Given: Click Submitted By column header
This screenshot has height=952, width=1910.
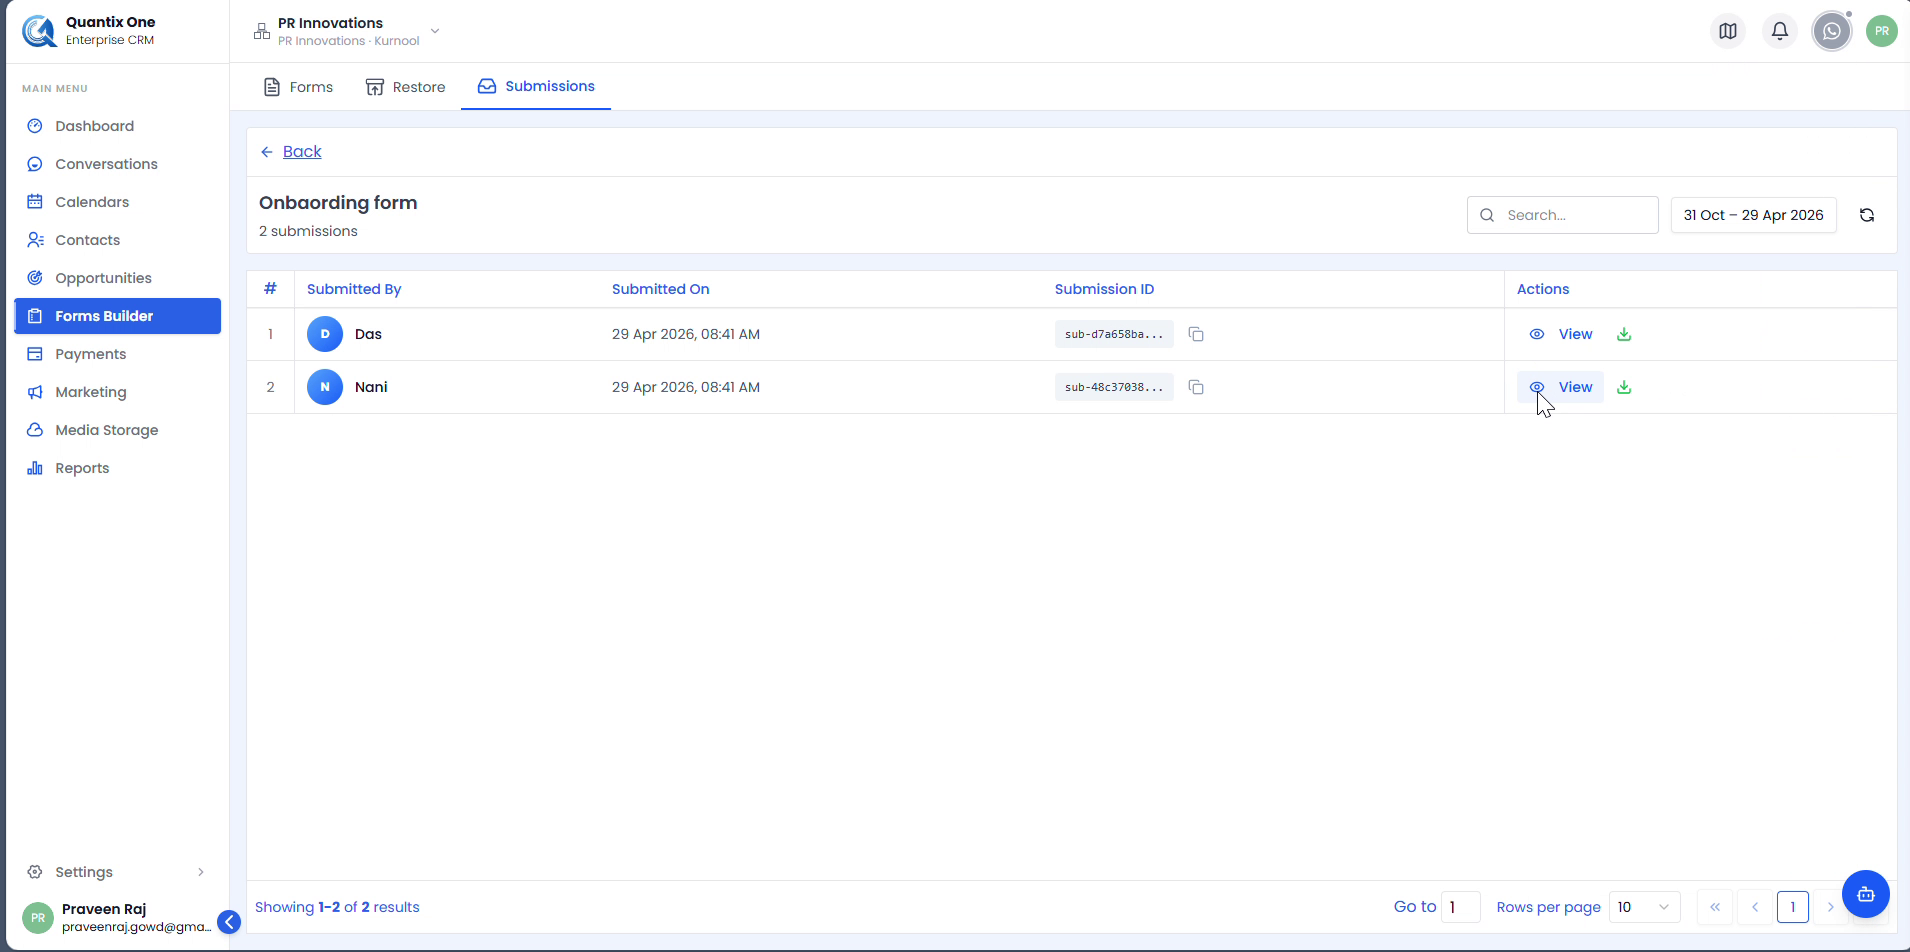Looking at the screenshot, I should coord(354,289).
